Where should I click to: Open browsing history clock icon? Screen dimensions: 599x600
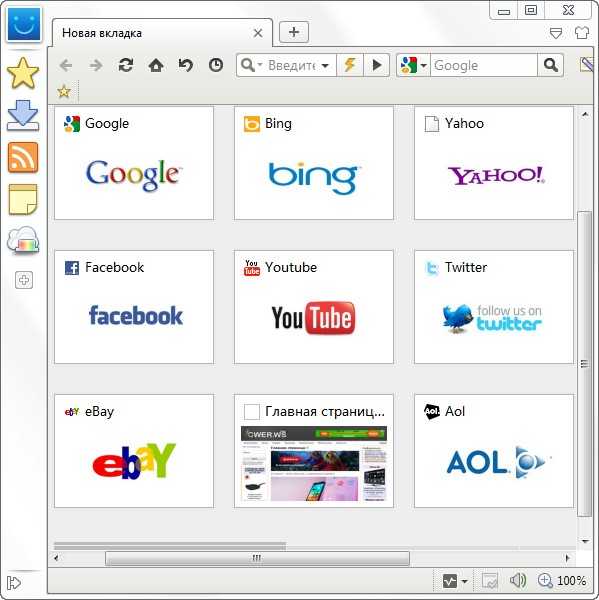216,65
